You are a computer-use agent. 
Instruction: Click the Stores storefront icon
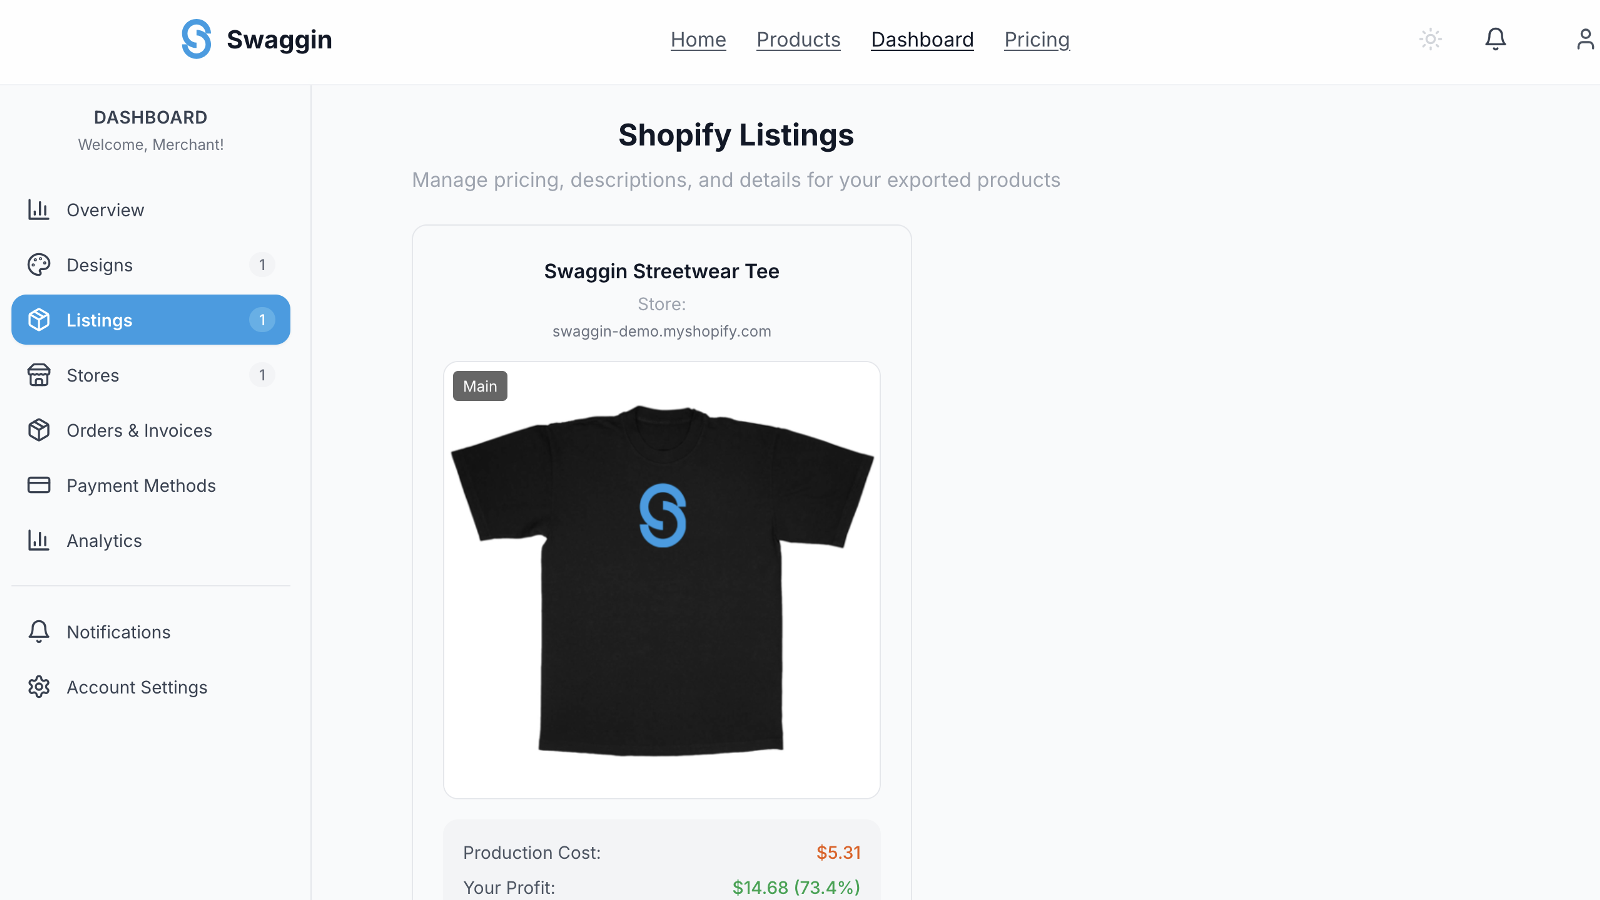tap(39, 375)
